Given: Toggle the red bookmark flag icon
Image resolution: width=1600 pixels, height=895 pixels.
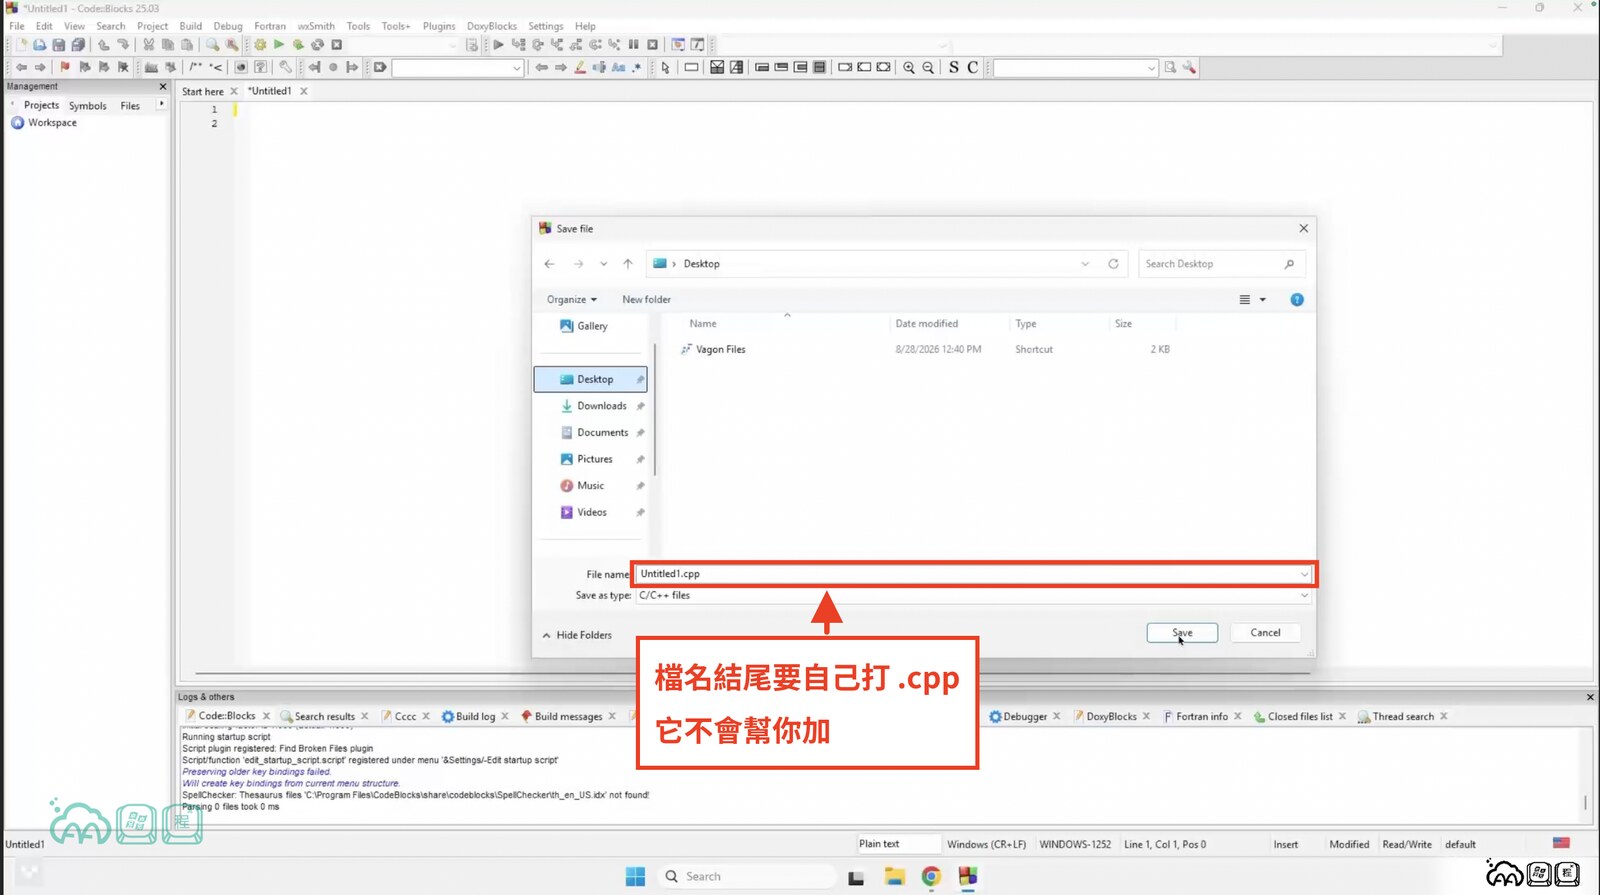Looking at the screenshot, I should [65, 68].
